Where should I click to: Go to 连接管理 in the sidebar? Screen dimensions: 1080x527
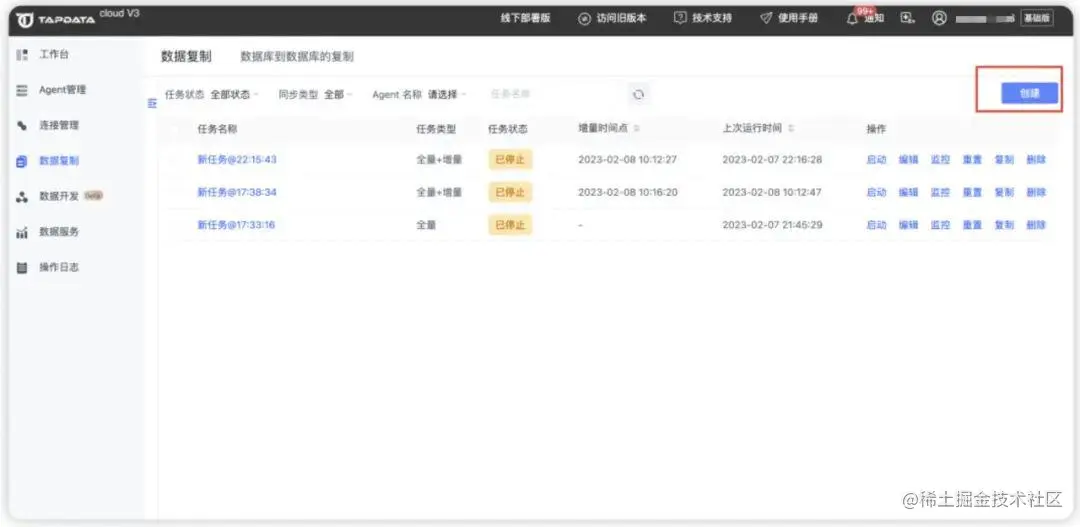tap(59, 125)
